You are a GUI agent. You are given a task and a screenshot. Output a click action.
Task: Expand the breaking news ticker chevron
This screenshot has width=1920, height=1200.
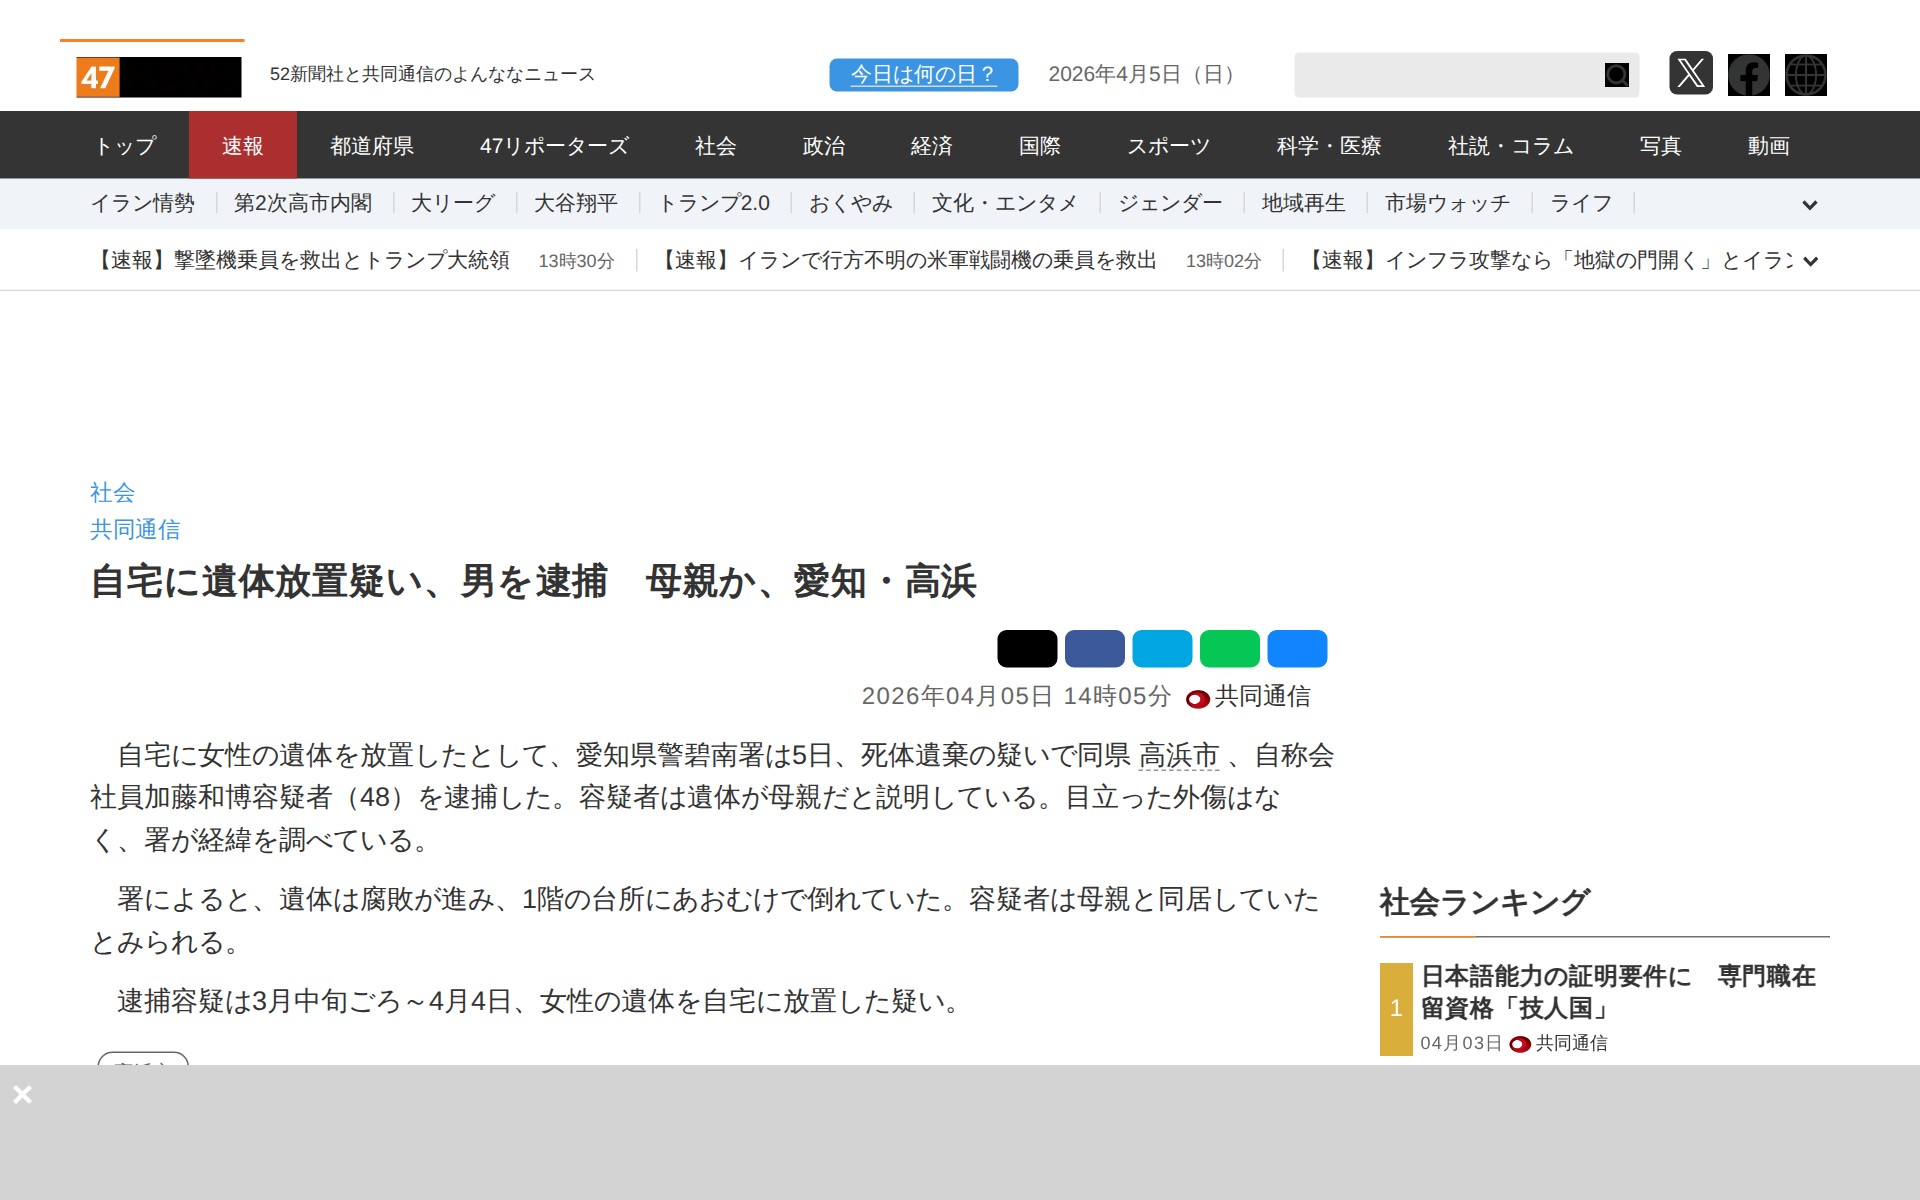pyautogui.click(x=1810, y=261)
